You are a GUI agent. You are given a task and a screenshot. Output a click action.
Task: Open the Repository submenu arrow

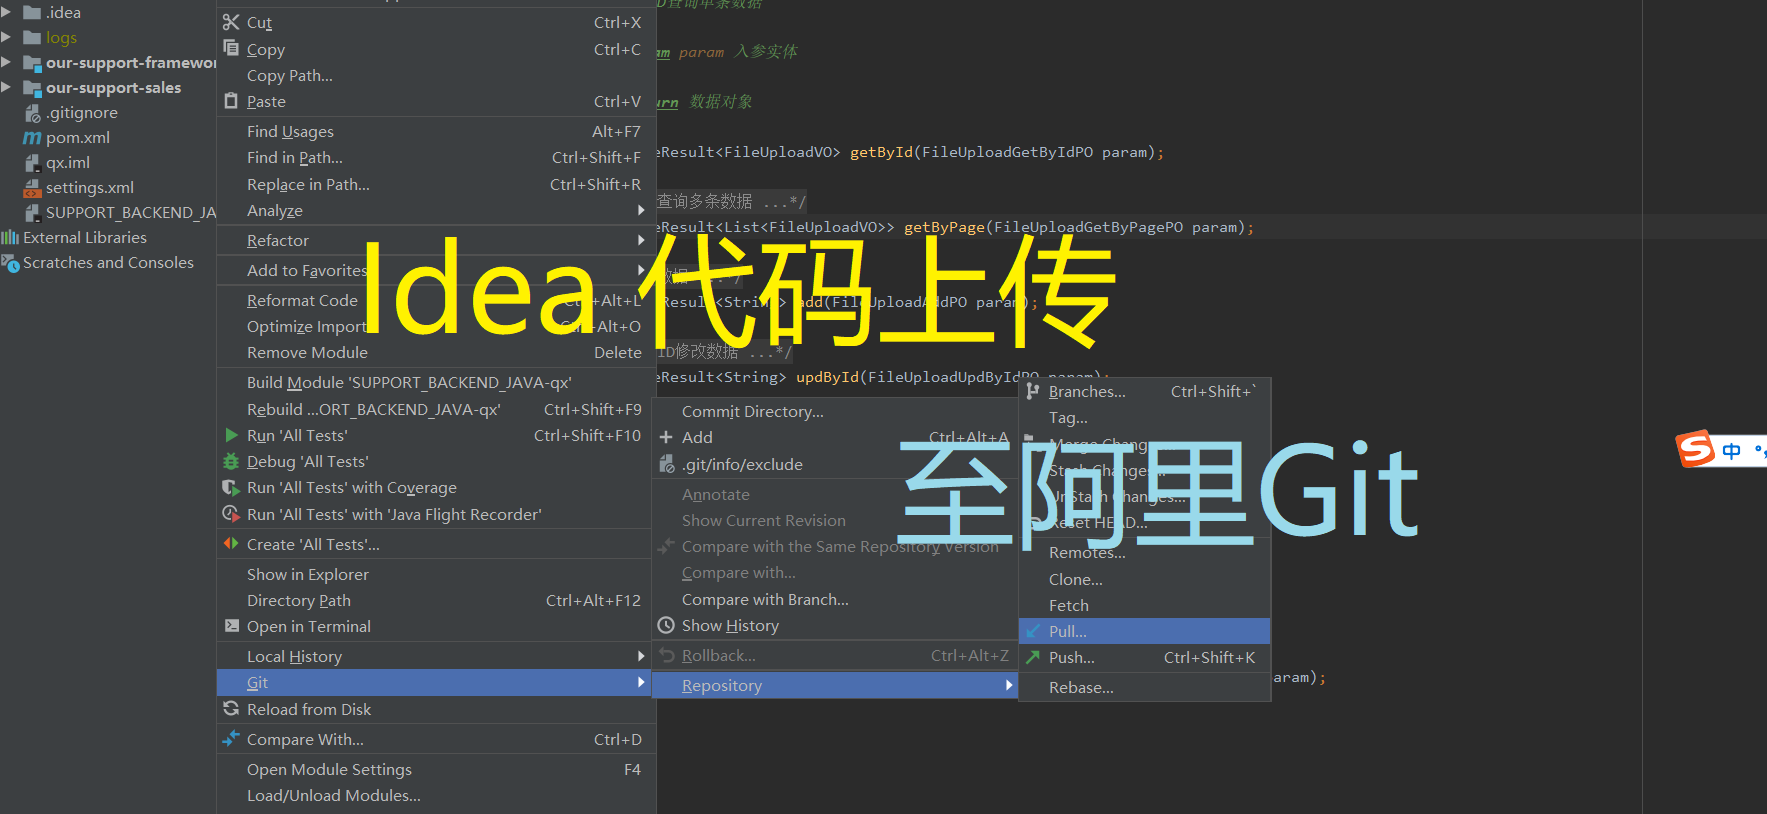pos(1009,685)
